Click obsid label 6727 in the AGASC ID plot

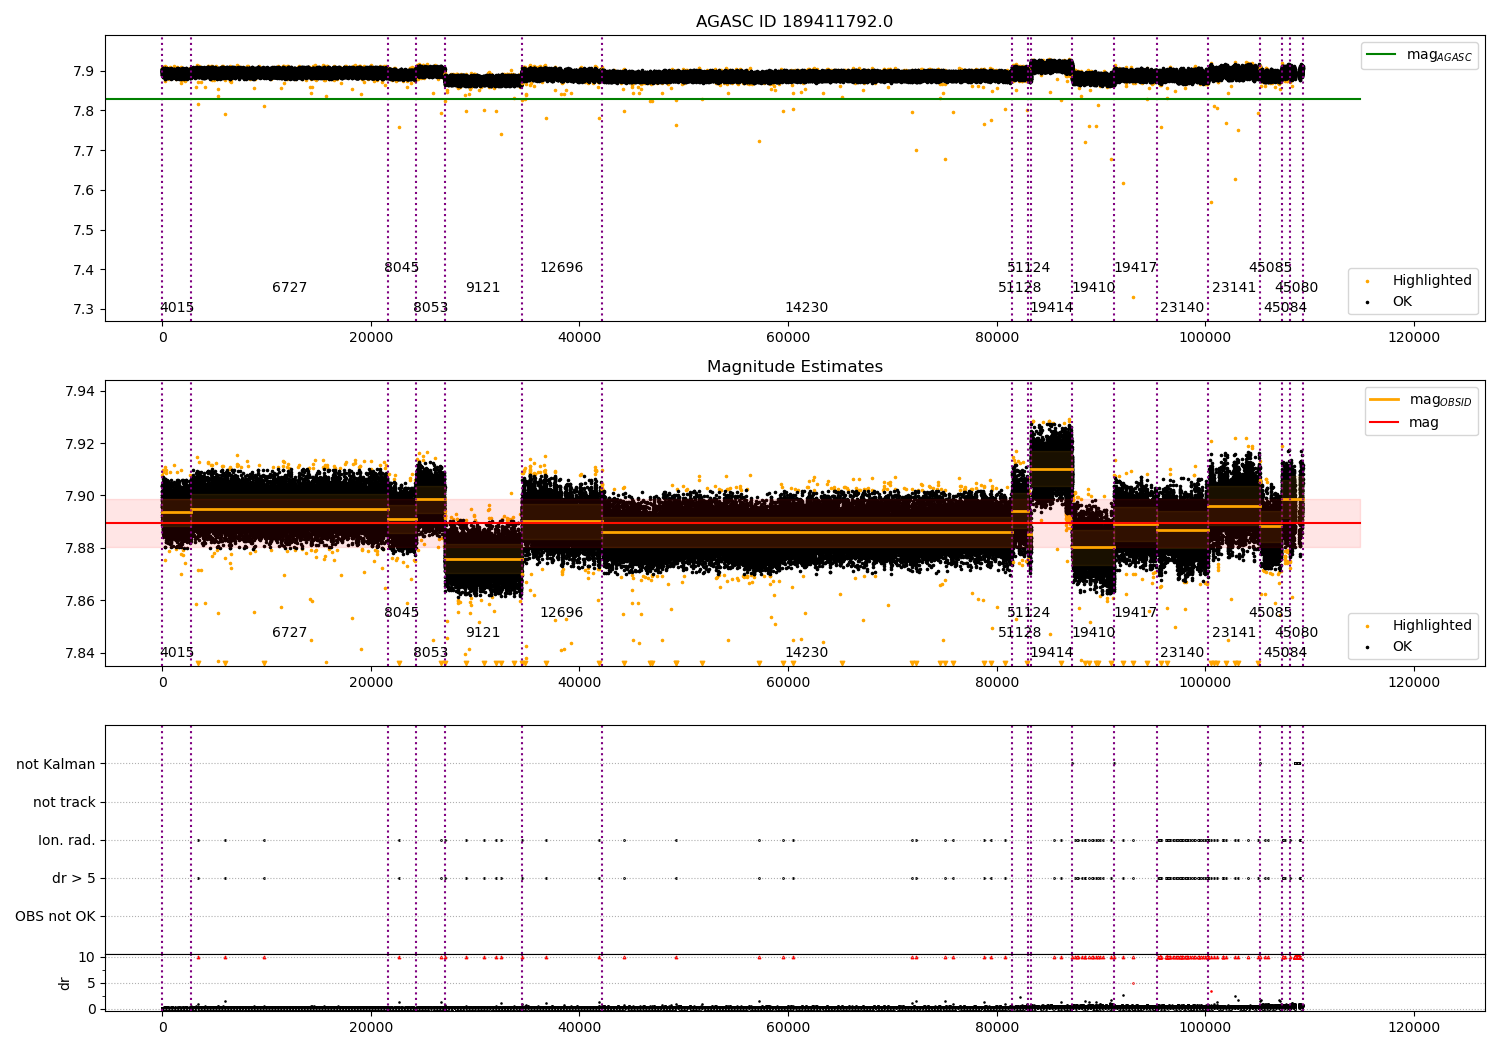(290, 288)
